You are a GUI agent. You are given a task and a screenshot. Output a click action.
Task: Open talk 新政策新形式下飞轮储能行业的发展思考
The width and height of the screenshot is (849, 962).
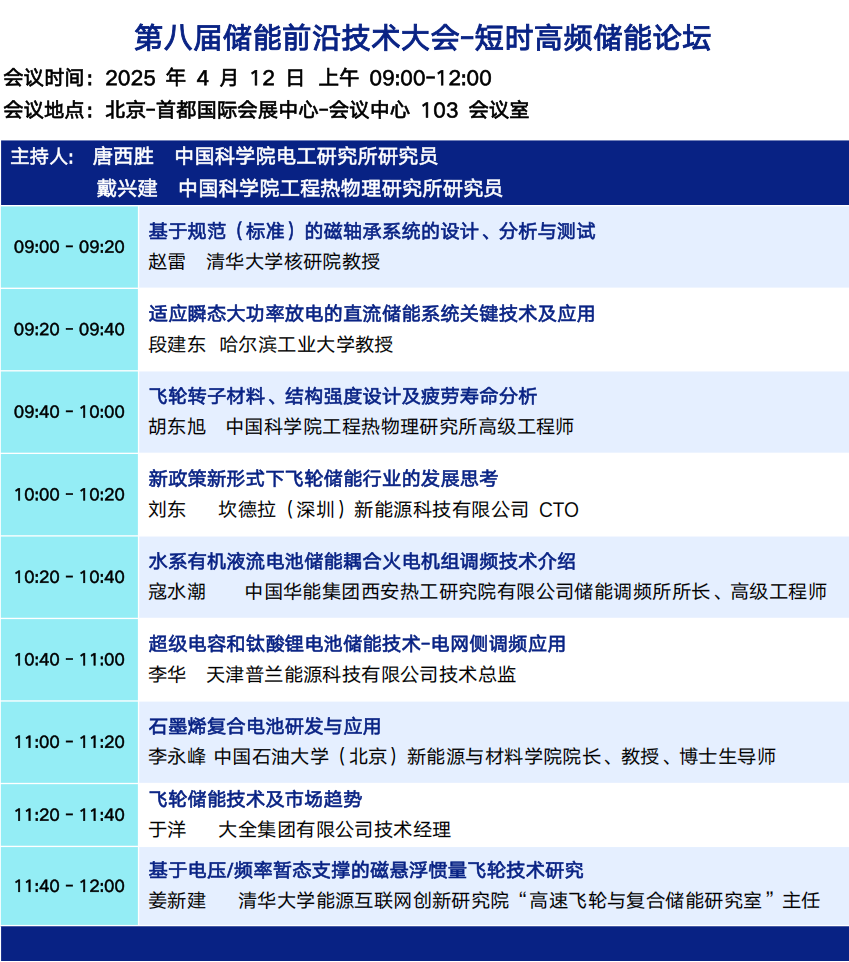coord(323,479)
